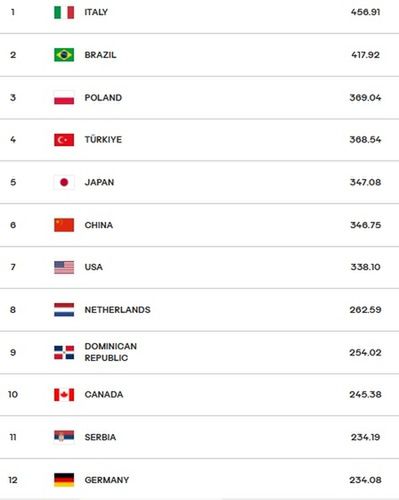The height and width of the screenshot is (500, 399).
Task: Select the Germany flag icon
Action: [x=64, y=480]
